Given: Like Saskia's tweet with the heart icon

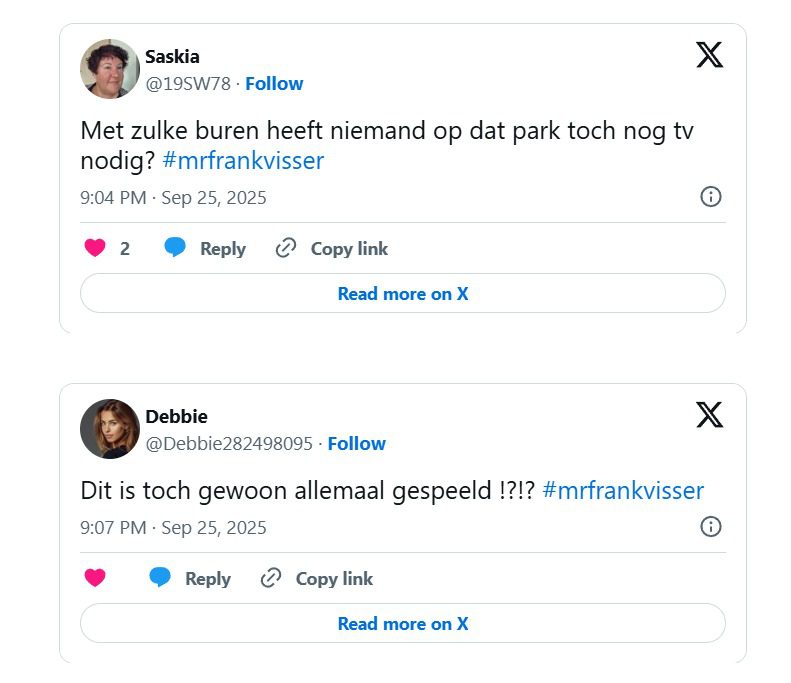Looking at the screenshot, I should pos(95,249).
